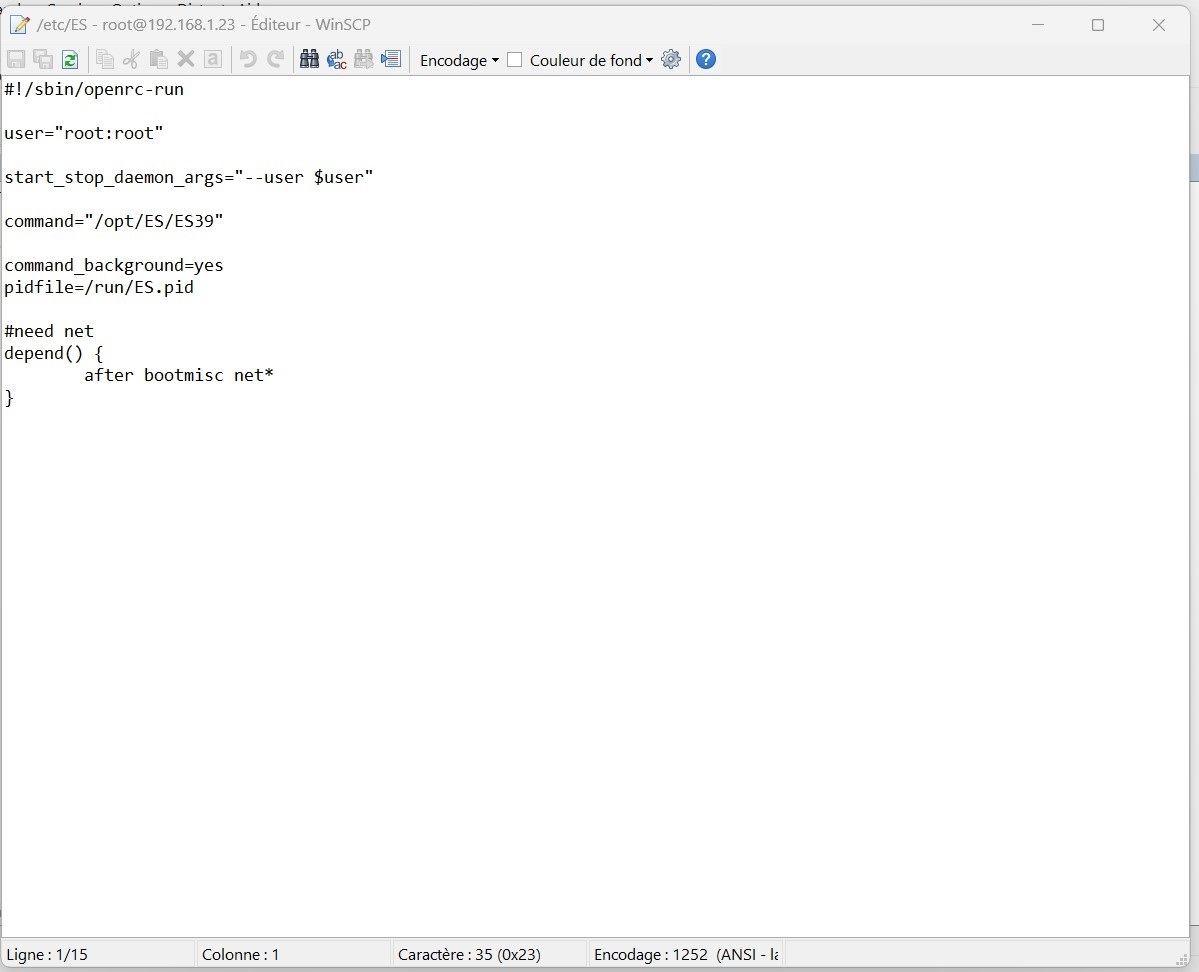1199x972 pixels.
Task: Click the '#need net' comment line
Action: coord(49,331)
